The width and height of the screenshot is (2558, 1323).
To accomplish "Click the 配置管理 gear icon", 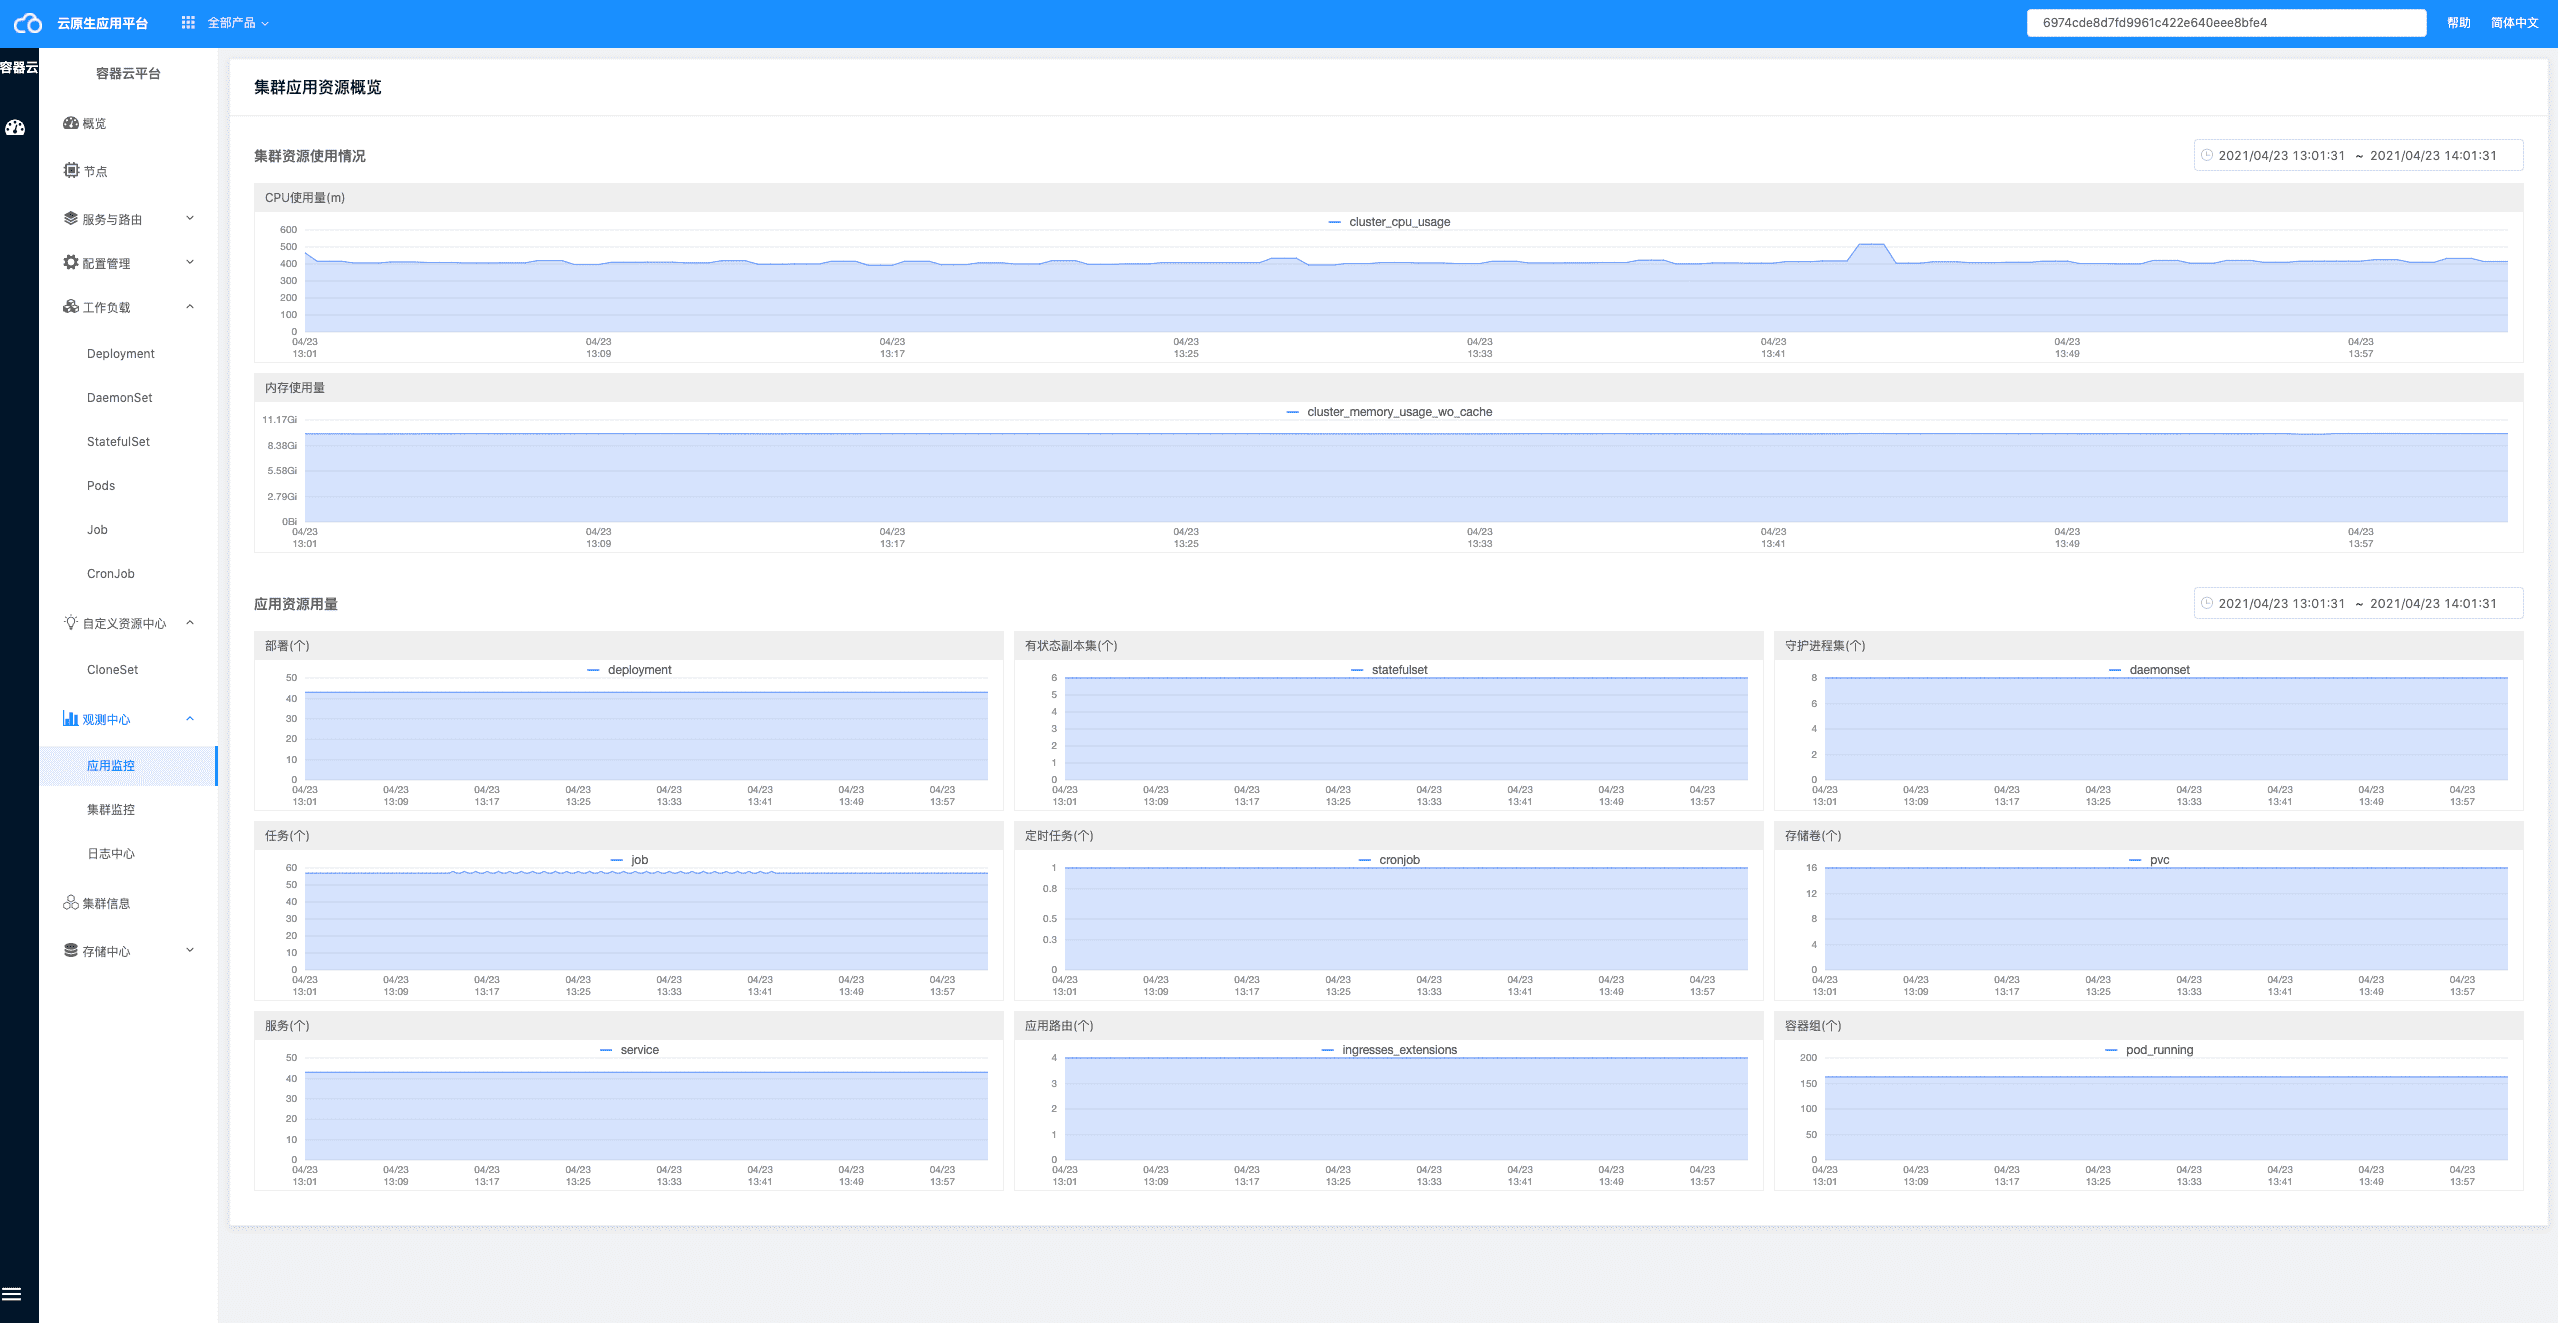I will (x=71, y=262).
